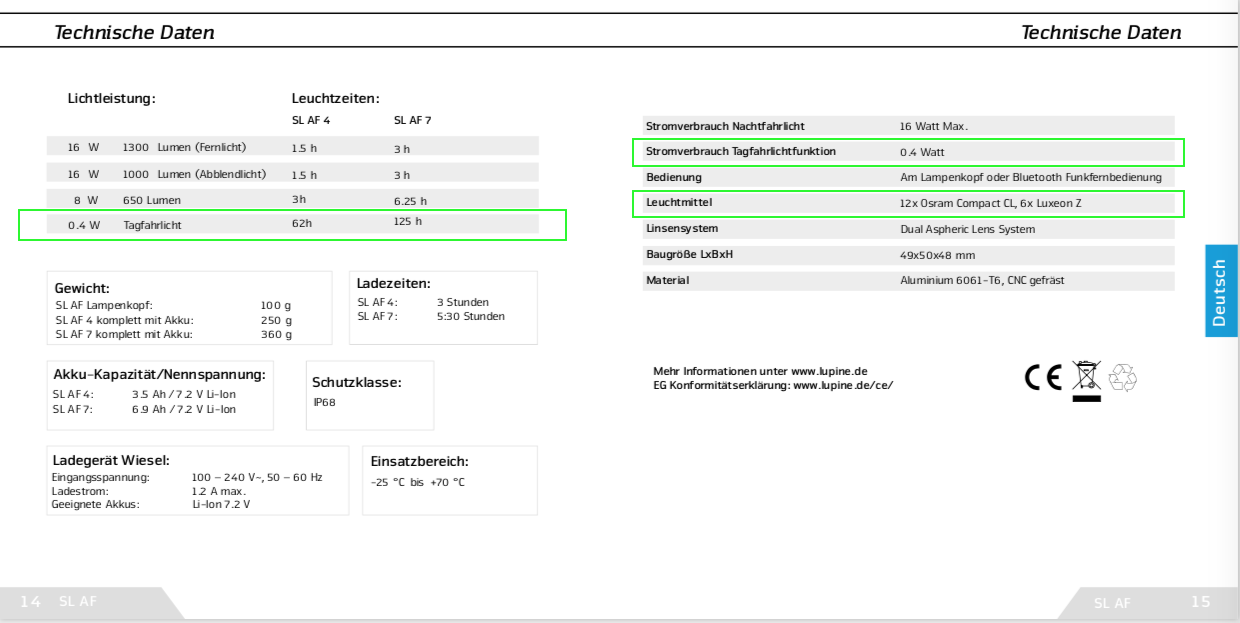Open the www.lupine.de website link
This screenshot has width=1240, height=623.
pyautogui.click(x=829, y=371)
